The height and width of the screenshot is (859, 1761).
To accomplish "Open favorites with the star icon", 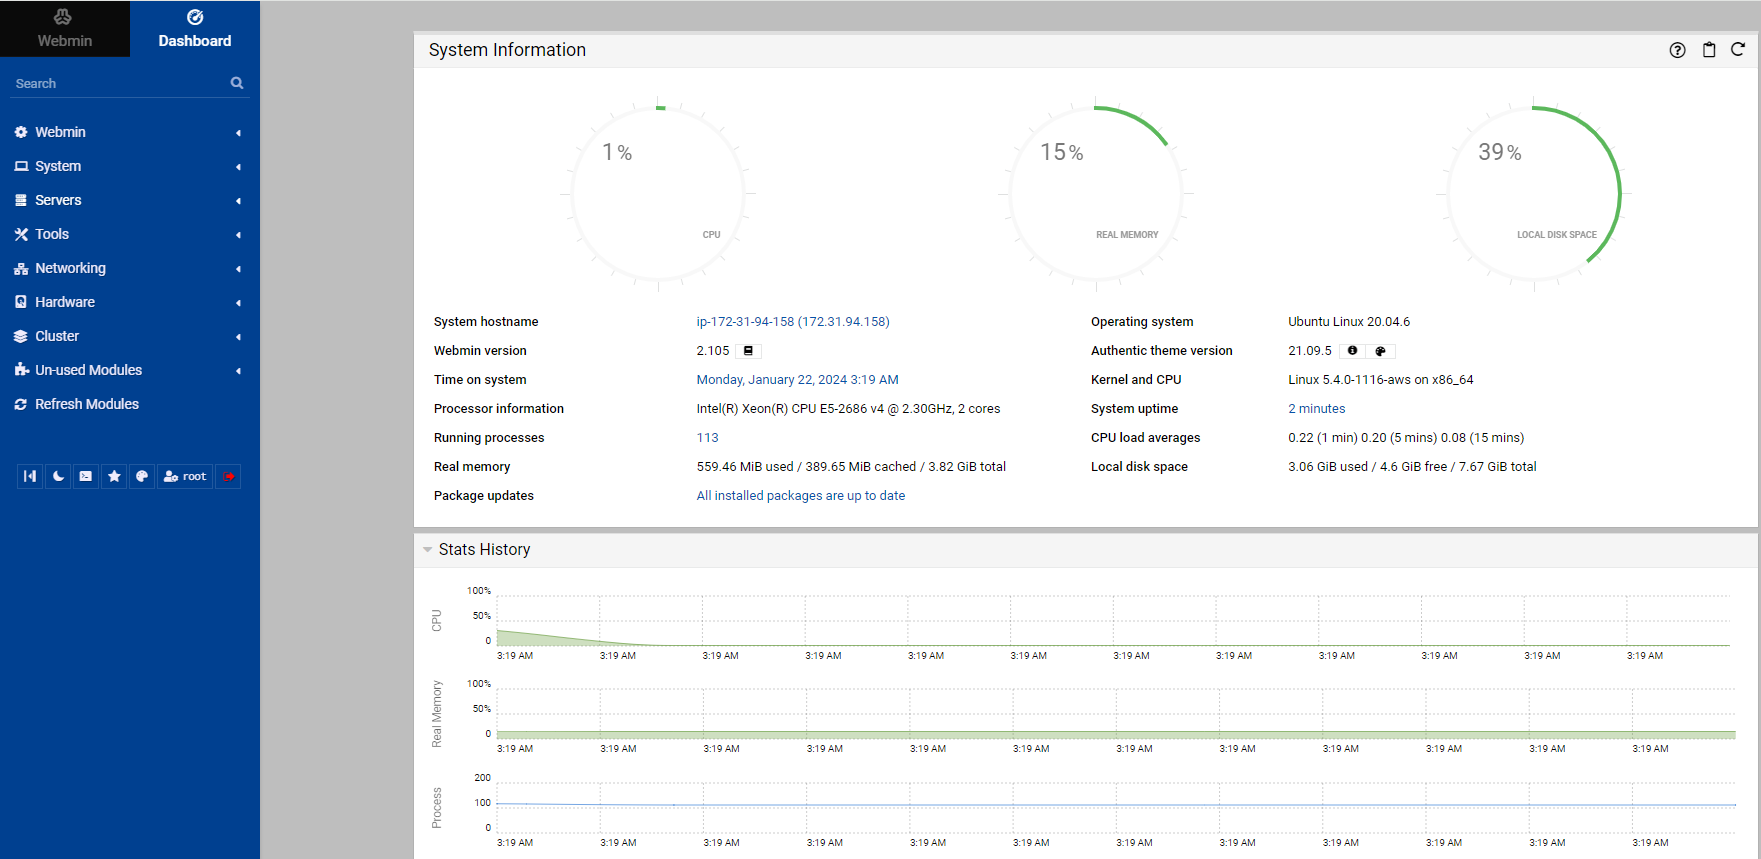I will (114, 476).
